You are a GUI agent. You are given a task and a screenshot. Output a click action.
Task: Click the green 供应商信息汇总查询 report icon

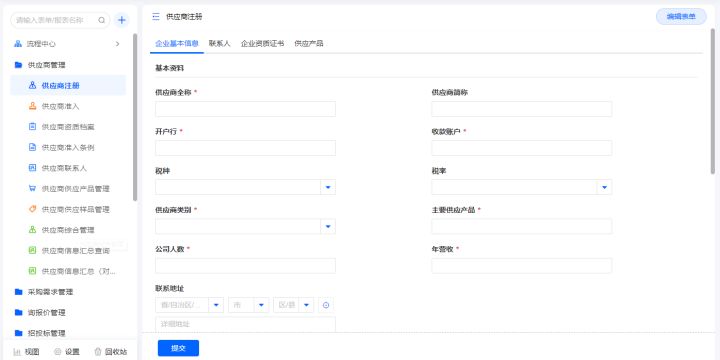point(32,251)
